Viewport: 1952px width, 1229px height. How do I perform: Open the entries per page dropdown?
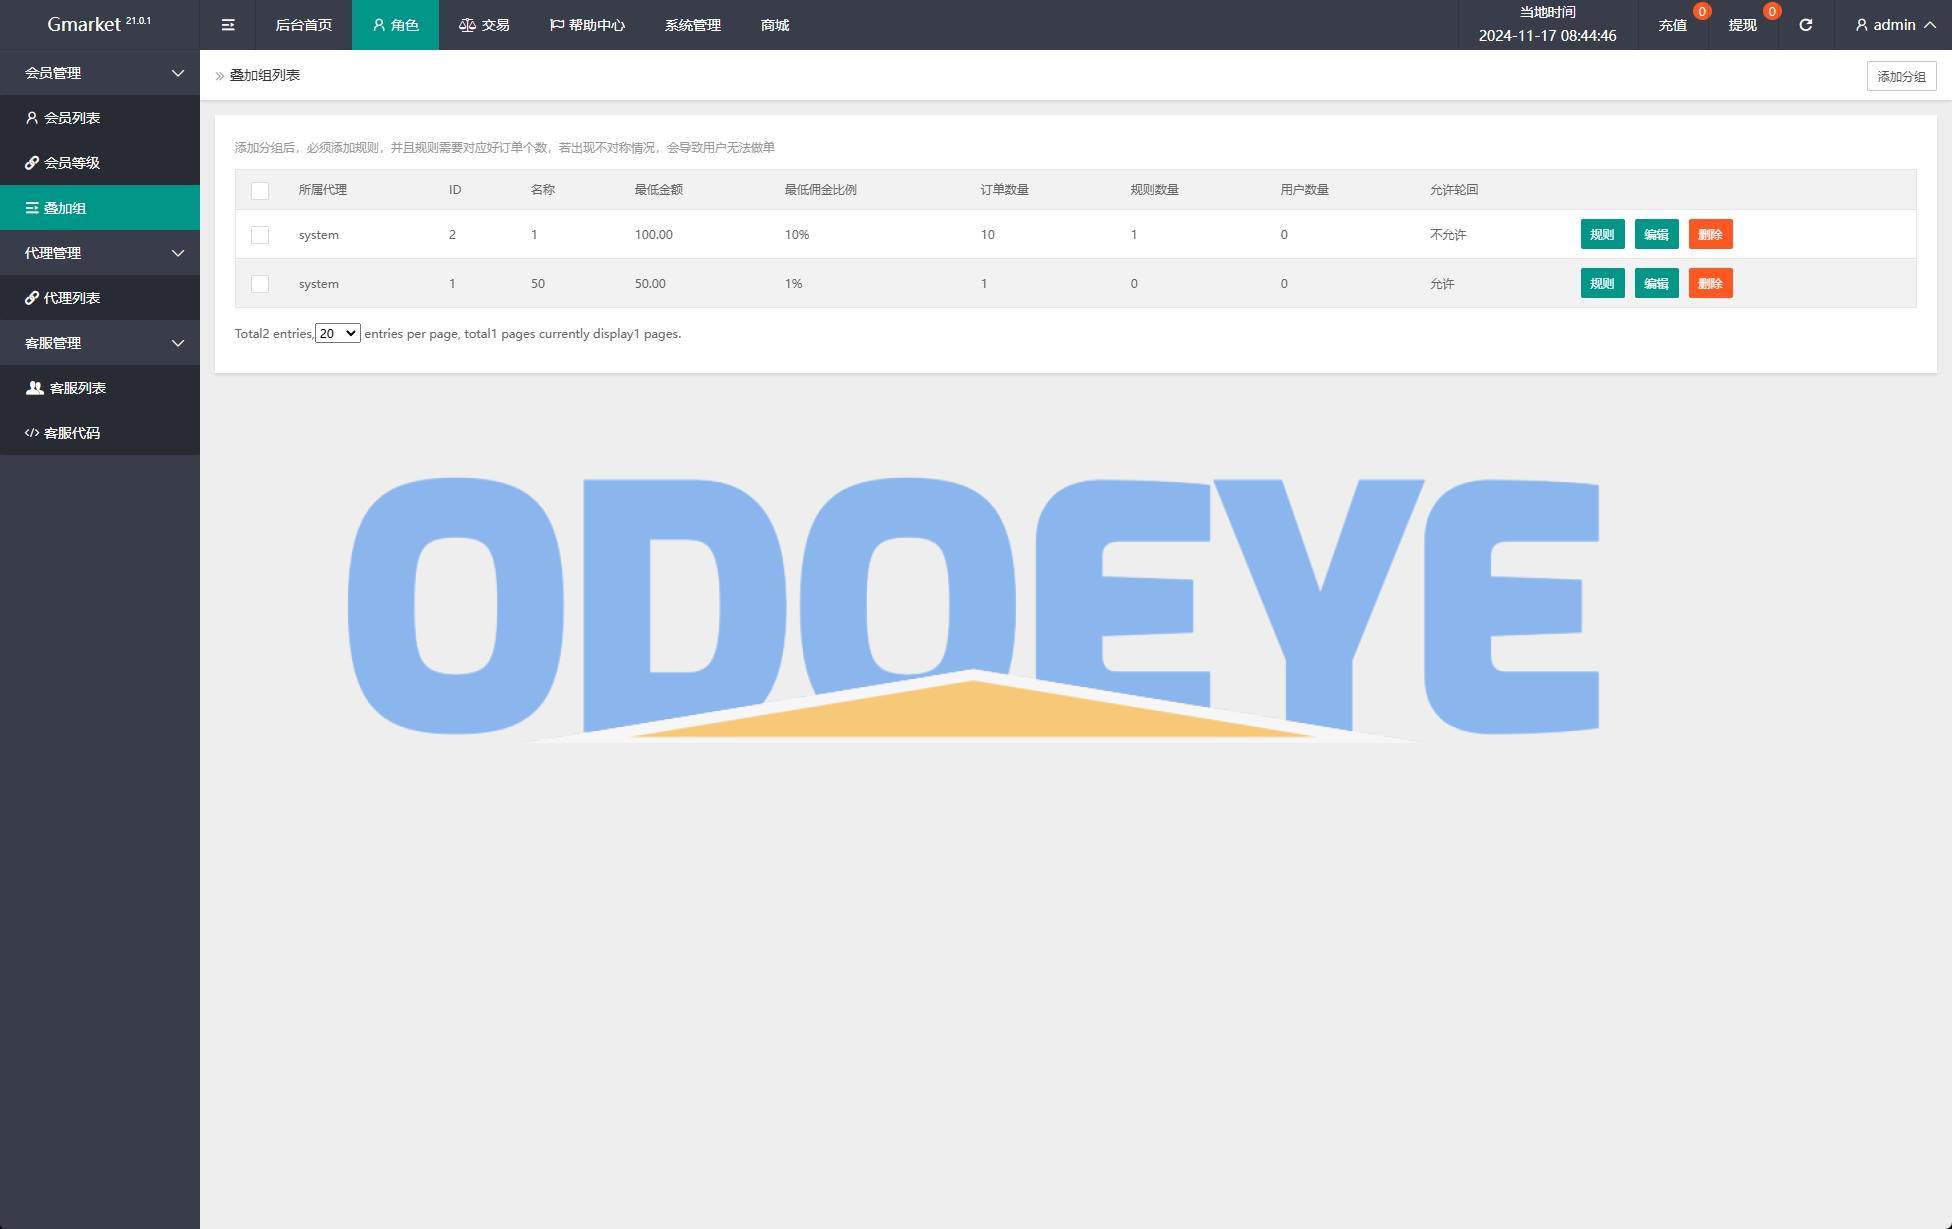(x=338, y=334)
